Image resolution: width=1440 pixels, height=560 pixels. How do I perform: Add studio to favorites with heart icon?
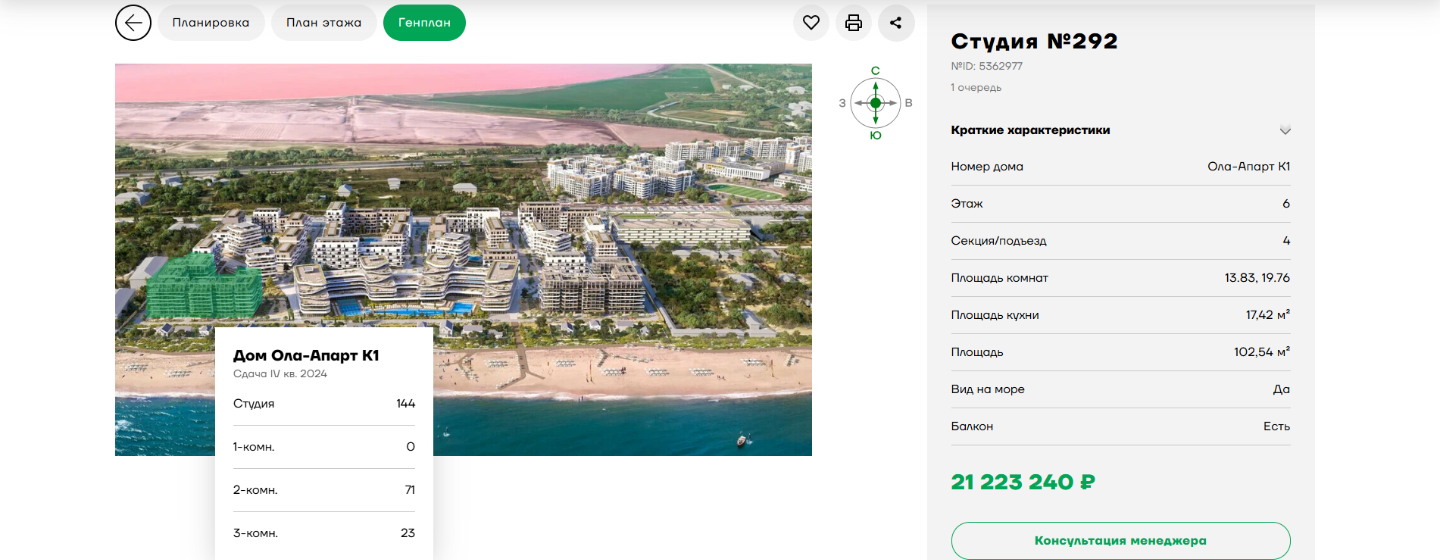811,22
